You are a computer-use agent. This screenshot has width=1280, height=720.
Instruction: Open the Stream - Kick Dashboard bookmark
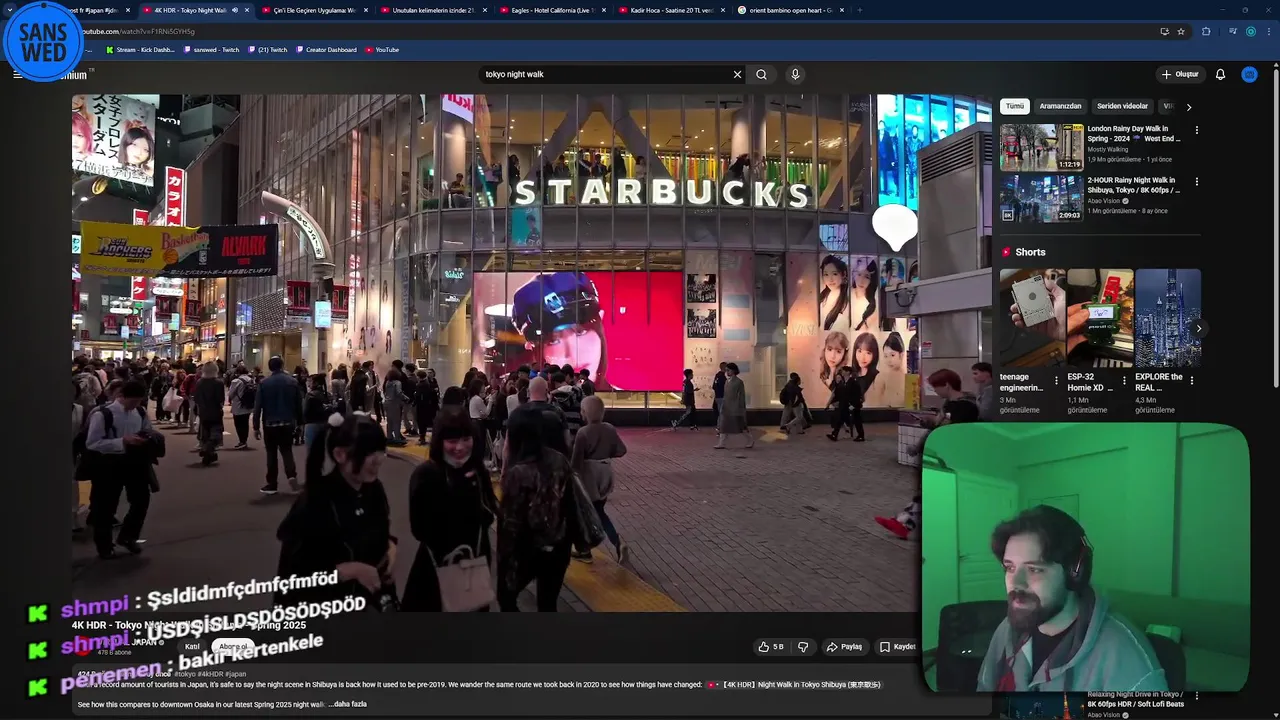[x=139, y=49]
